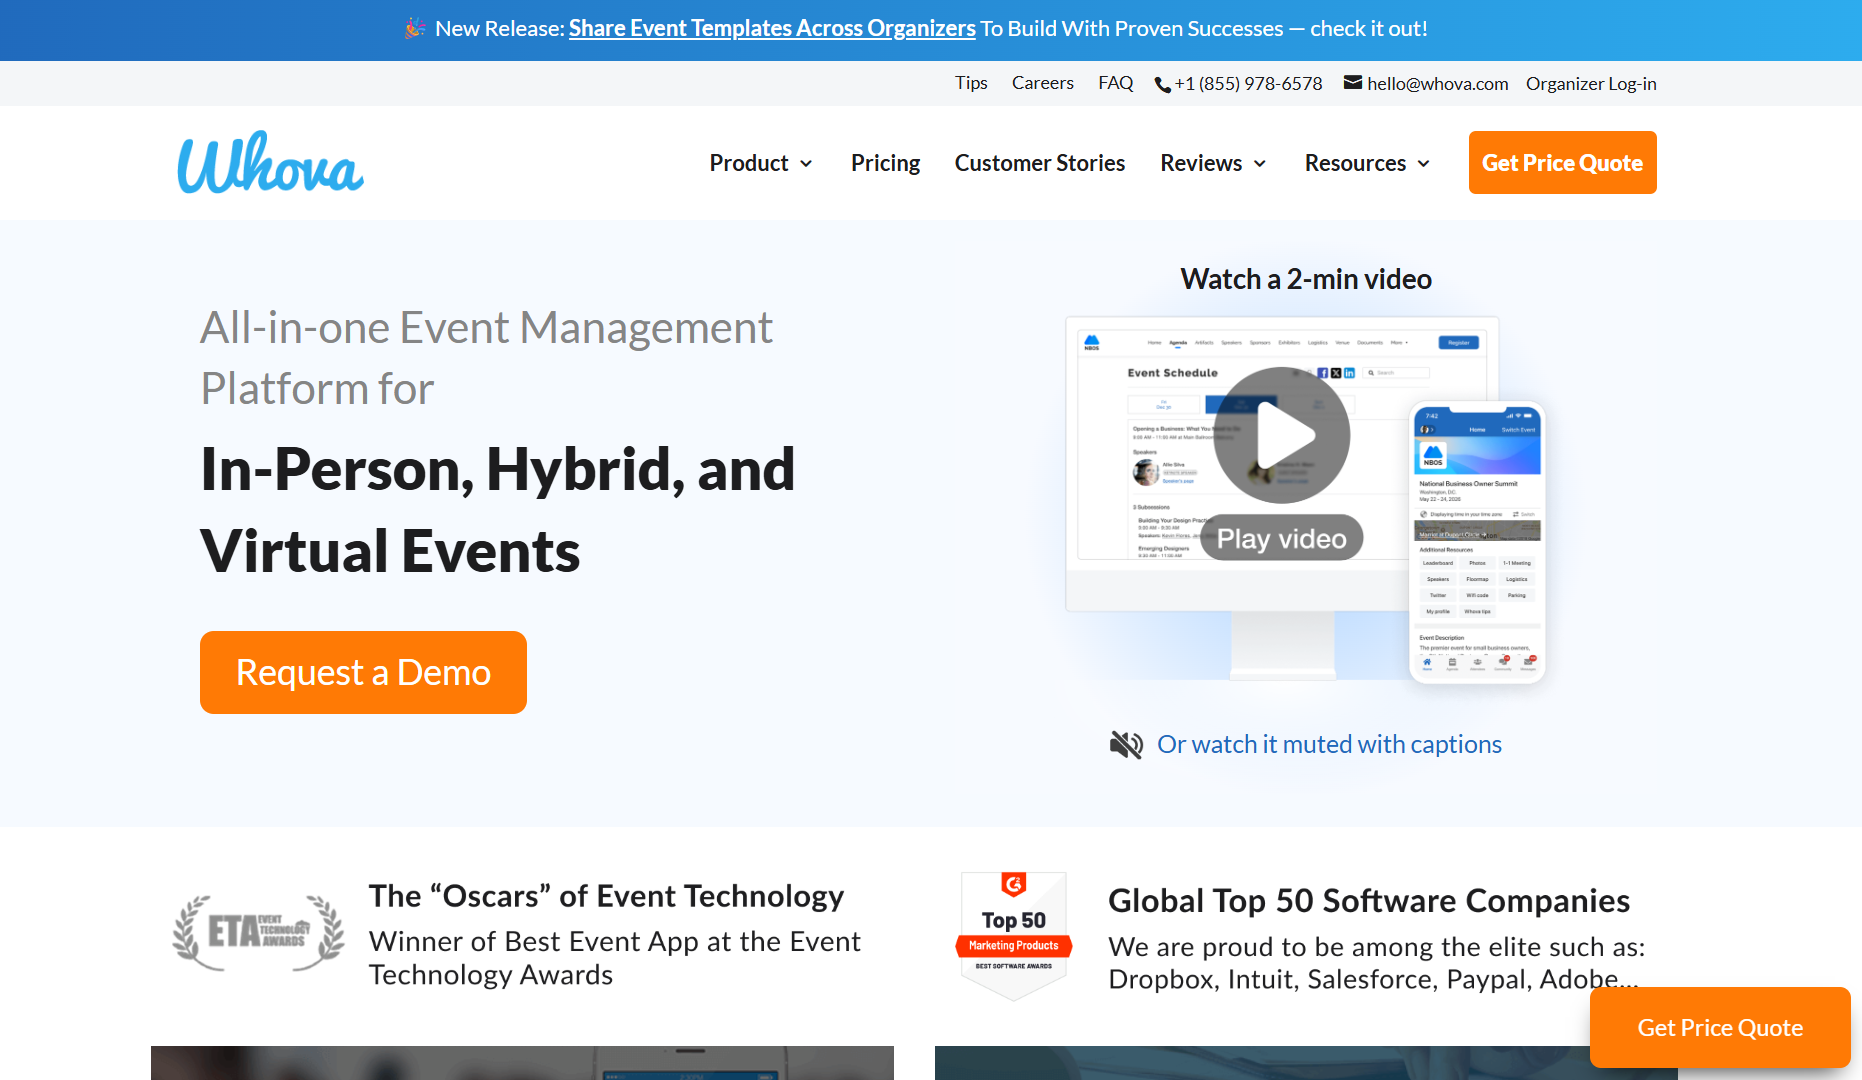Screen dimensions: 1862x1080
Task: Click Or watch it muted with captions
Action: 1329,744
